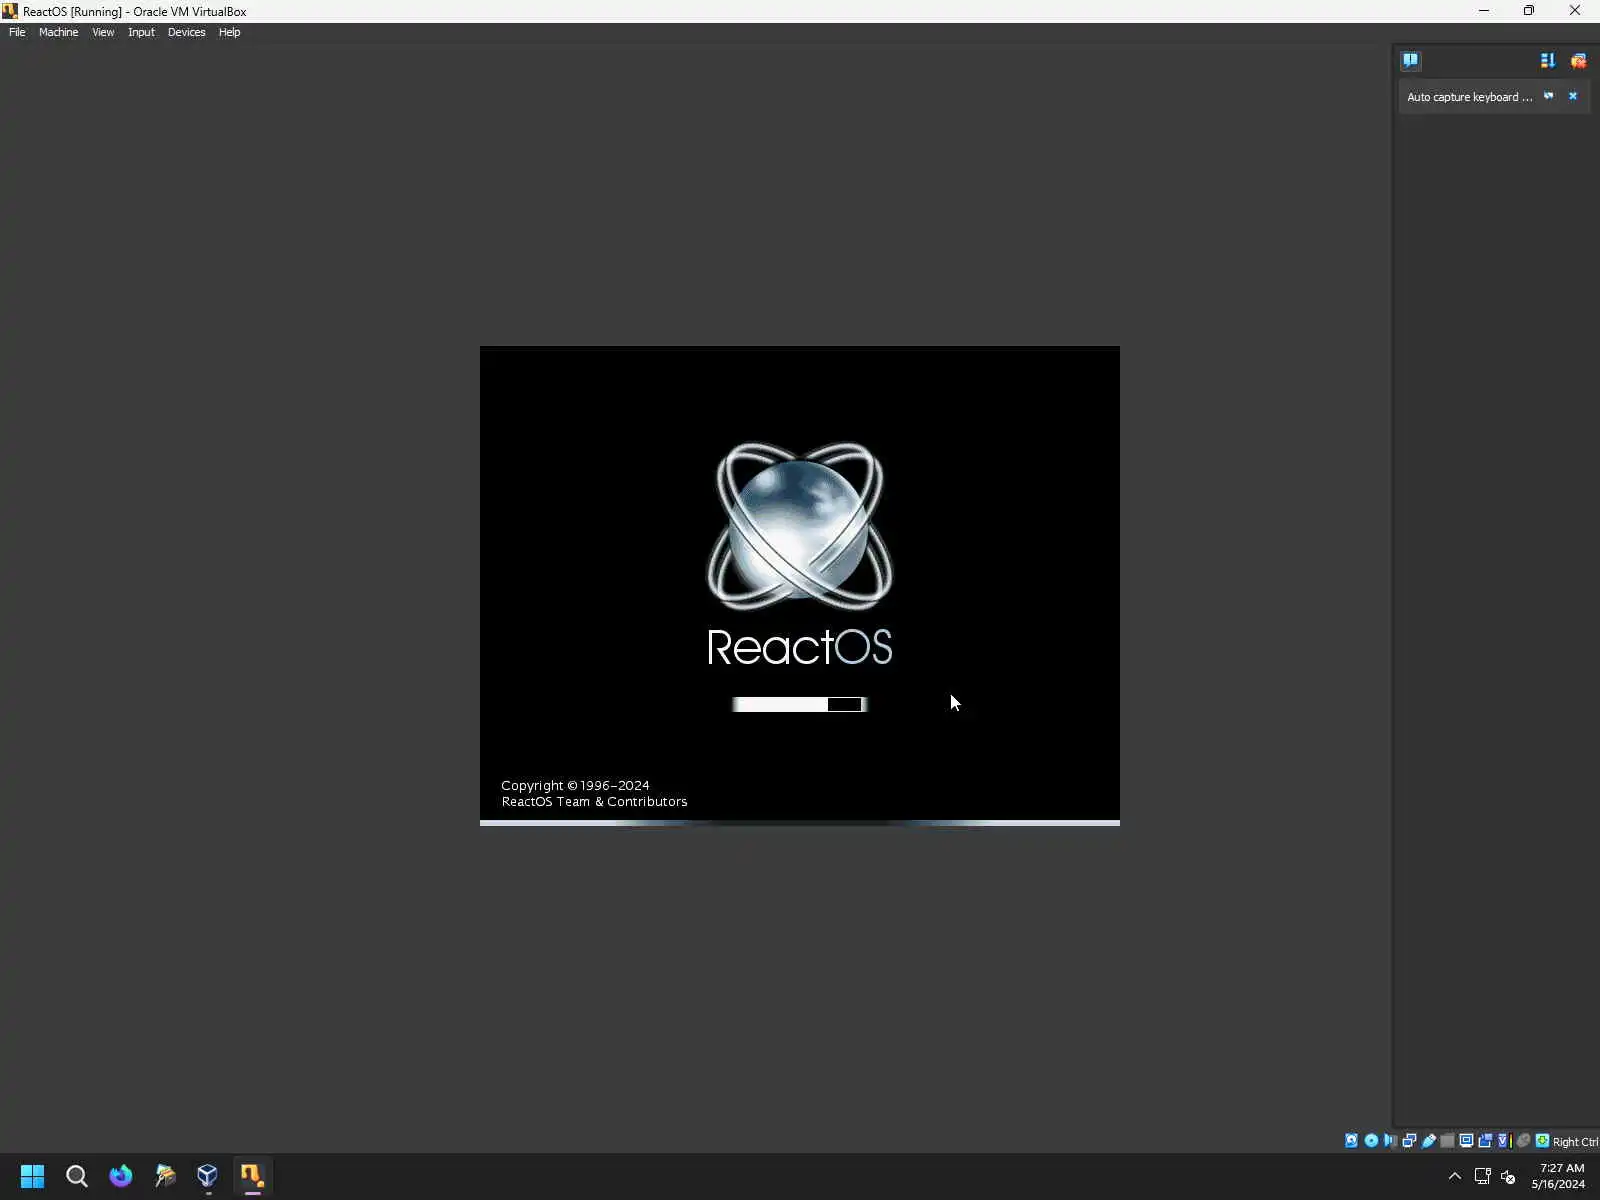Click the ReactOS globe logo in VM
1600x1200 pixels.
[x=800, y=526]
